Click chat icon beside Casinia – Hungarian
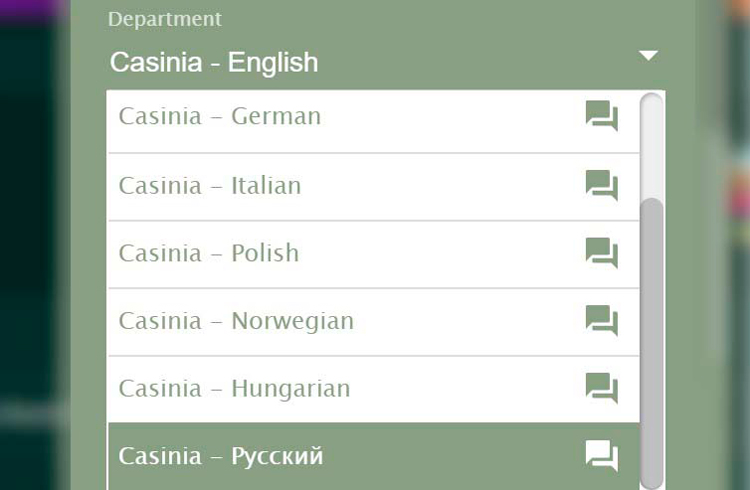Viewport: 750px width, 490px height. [x=601, y=388]
